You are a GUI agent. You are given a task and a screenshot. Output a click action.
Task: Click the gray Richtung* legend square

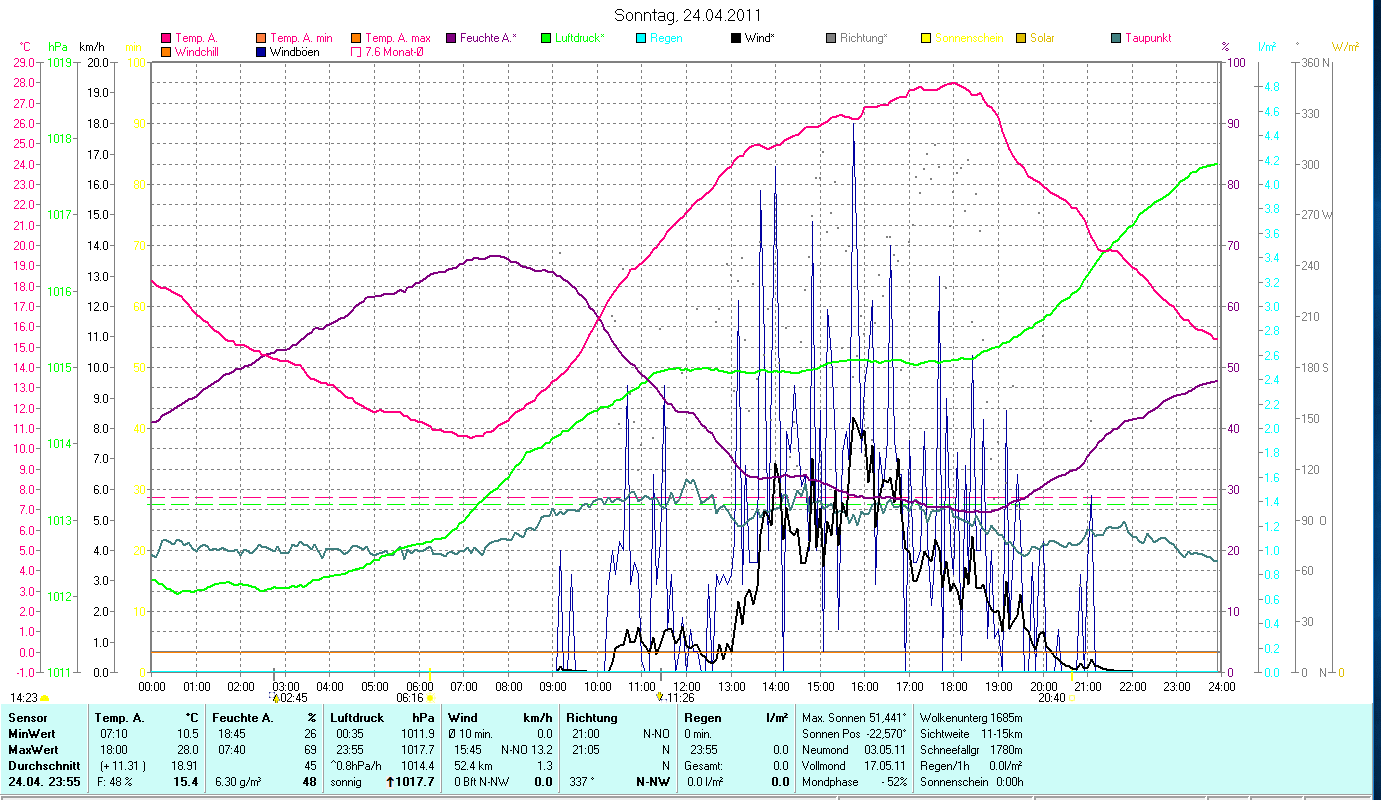(x=830, y=38)
